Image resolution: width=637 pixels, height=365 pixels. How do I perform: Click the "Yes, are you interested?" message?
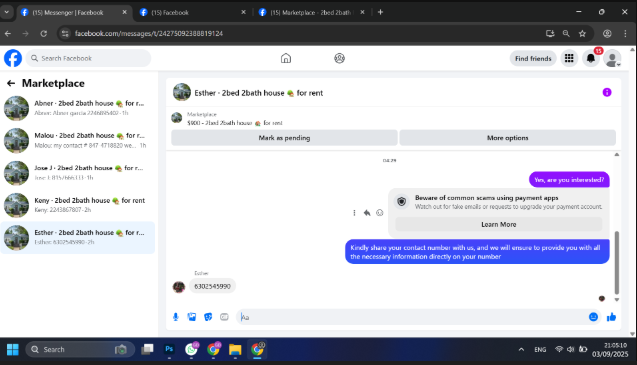click(569, 180)
